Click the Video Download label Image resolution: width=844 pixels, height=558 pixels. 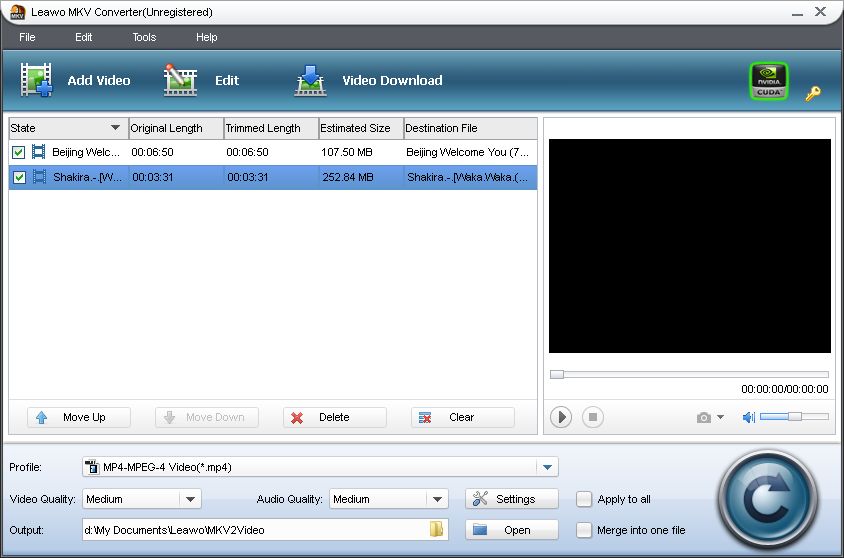tap(392, 81)
